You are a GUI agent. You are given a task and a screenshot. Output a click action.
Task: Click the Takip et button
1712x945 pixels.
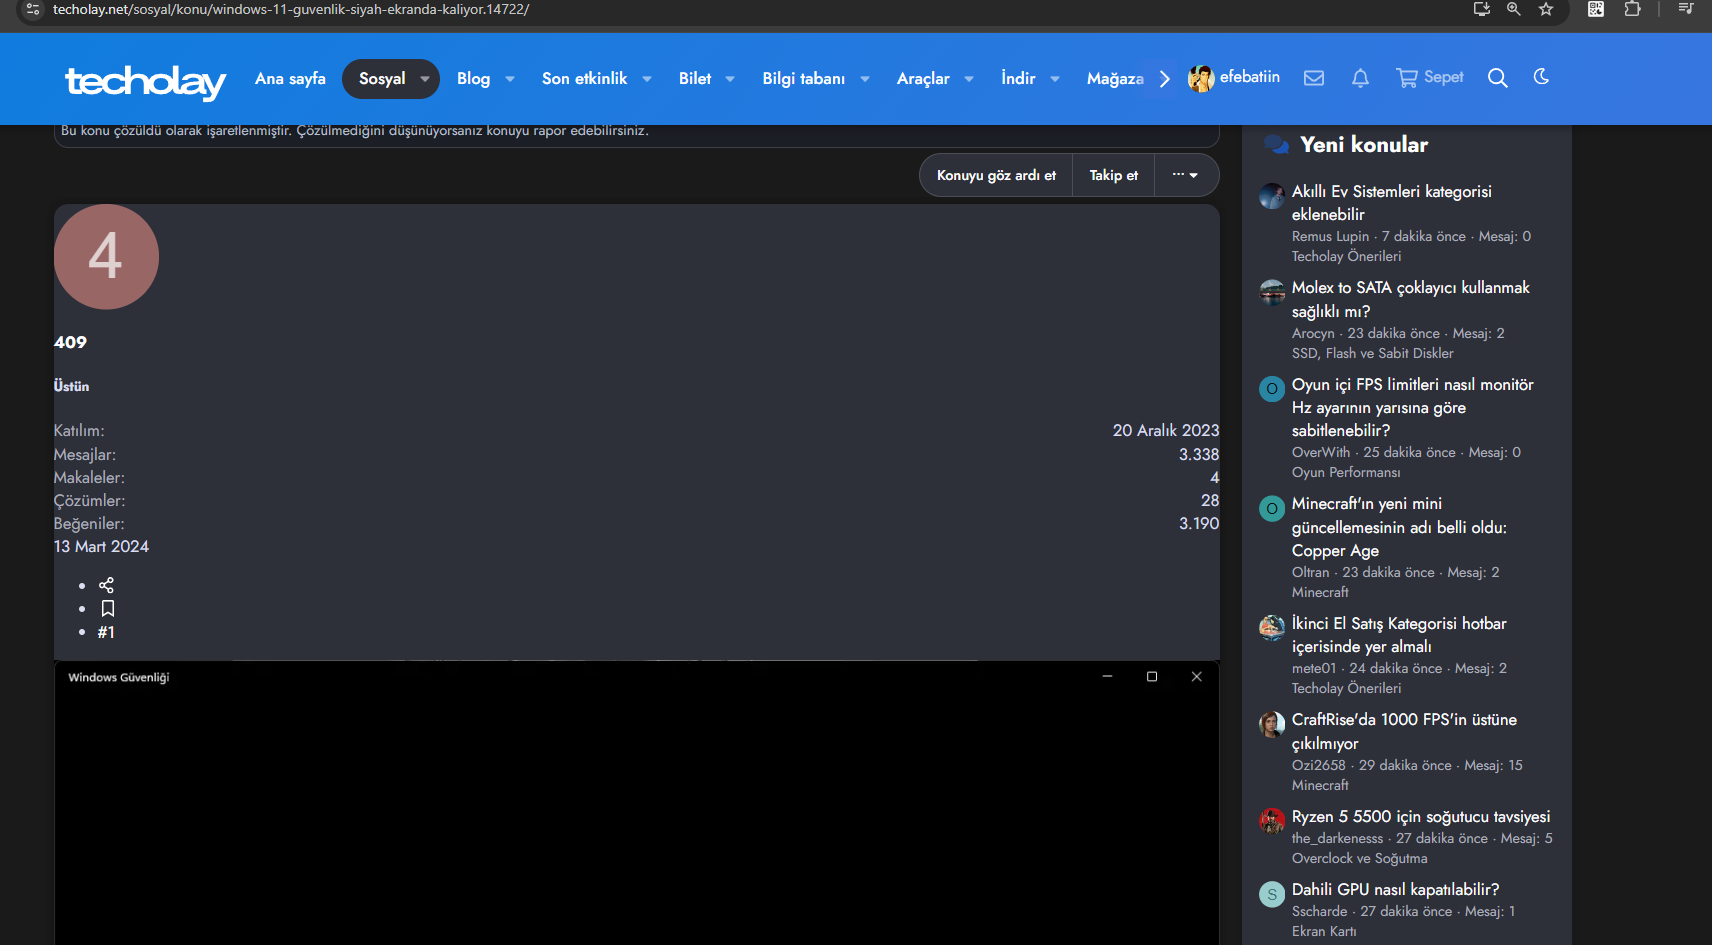tap(1114, 175)
